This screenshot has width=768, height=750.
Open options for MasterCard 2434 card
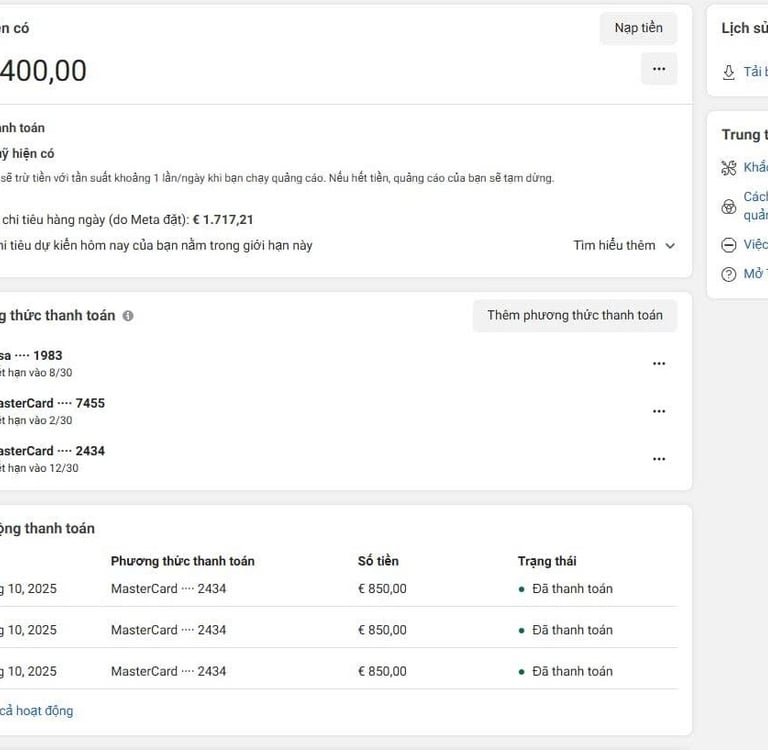[x=658, y=459]
